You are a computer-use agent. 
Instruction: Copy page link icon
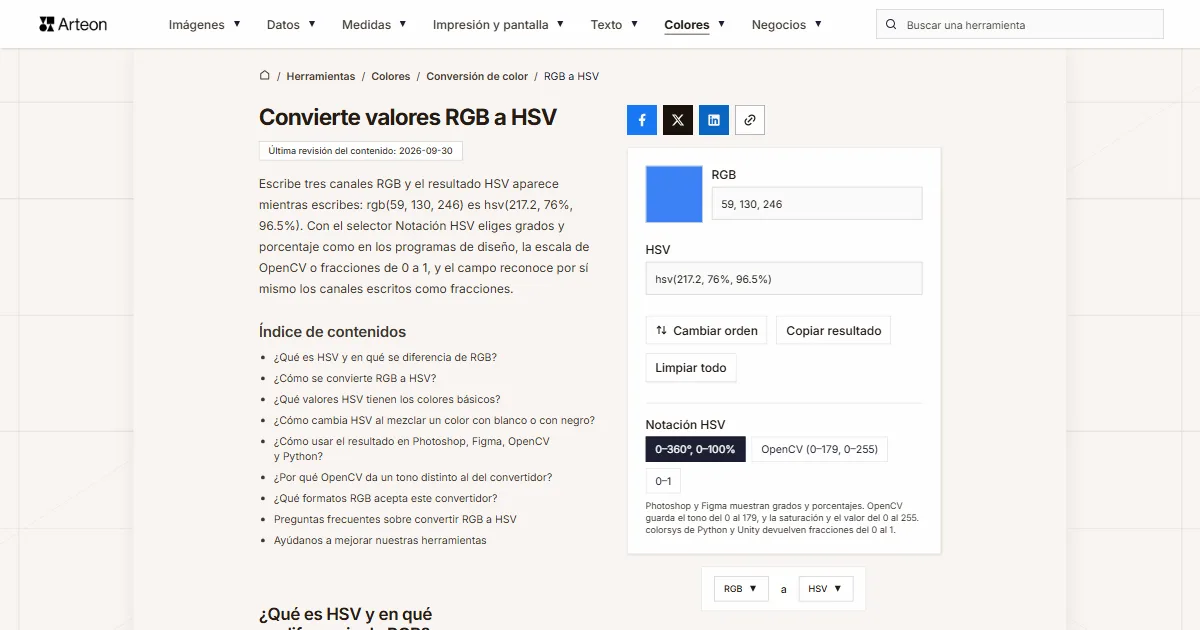750,120
